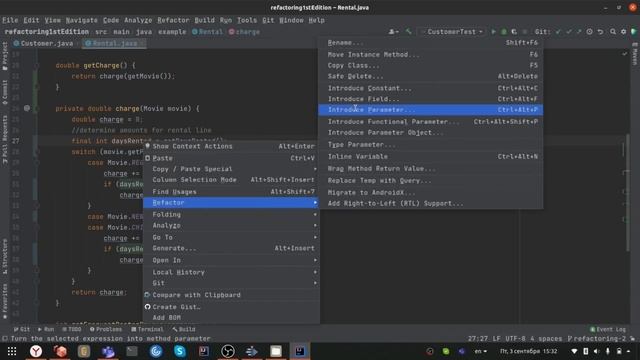Viewport: 640px width, 360px height.
Task: Expand the Folding submenu
Action: point(231,214)
